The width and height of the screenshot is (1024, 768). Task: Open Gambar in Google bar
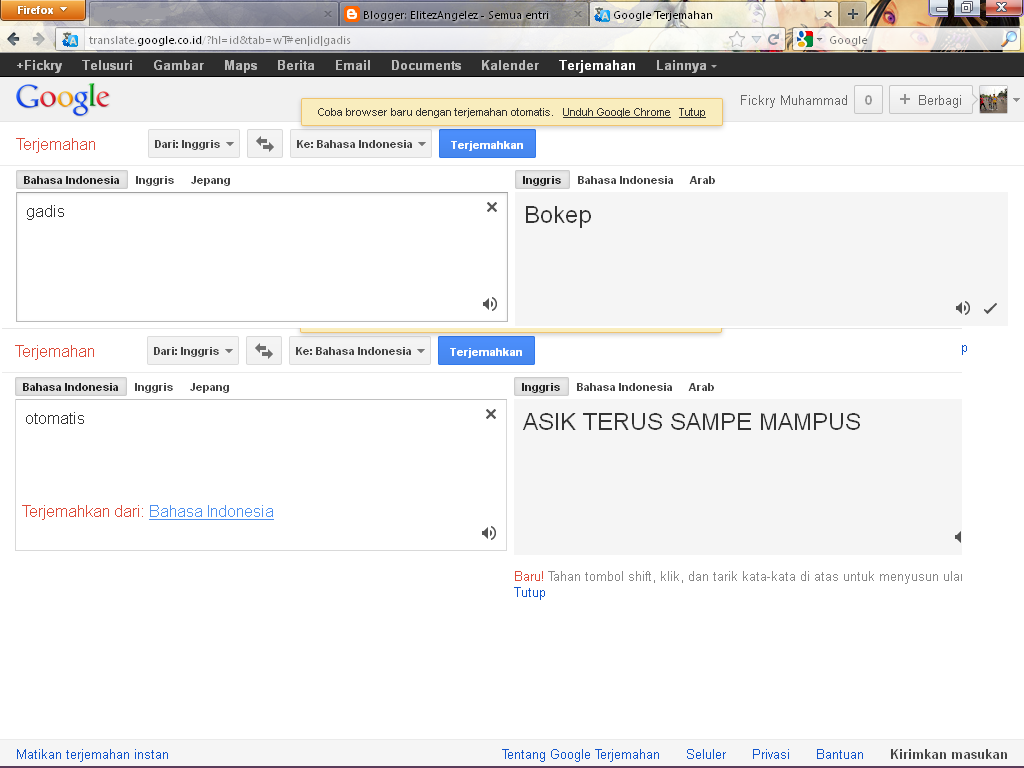(178, 65)
